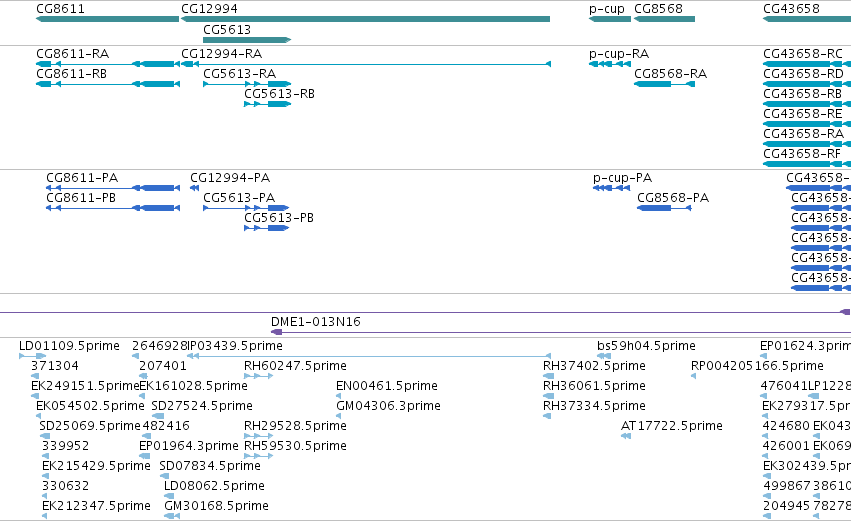This screenshot has width=851, height=521.
Task: Select the DME1-013N16 clone label
Action: click(x=316, y=322)
